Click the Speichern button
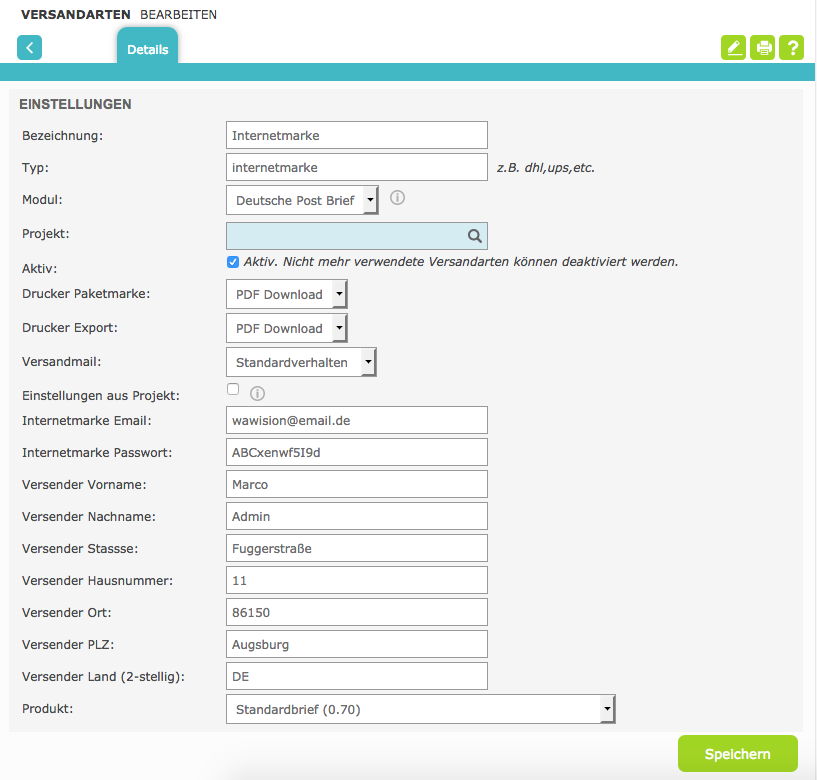The height and width of the screenshot is (780, 817). click(x=738, y=753)
